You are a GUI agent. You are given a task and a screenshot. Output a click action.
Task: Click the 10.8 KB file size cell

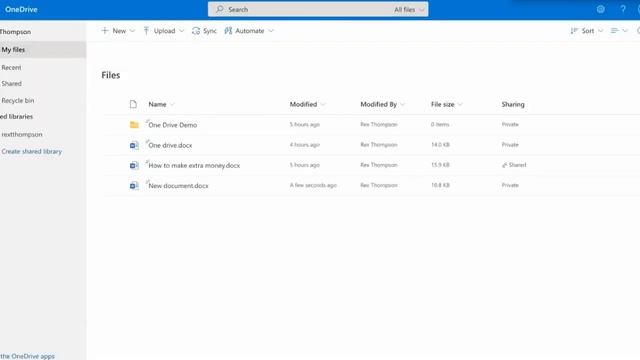(x=440, y=185)
